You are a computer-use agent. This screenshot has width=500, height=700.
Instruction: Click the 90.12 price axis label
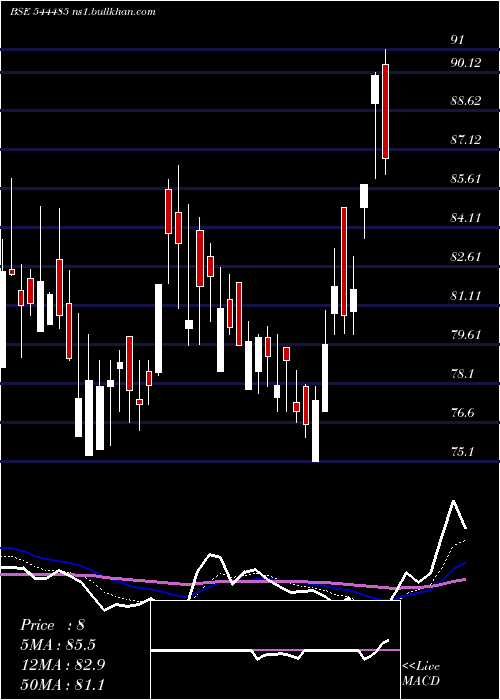click(x=466, y=63)
